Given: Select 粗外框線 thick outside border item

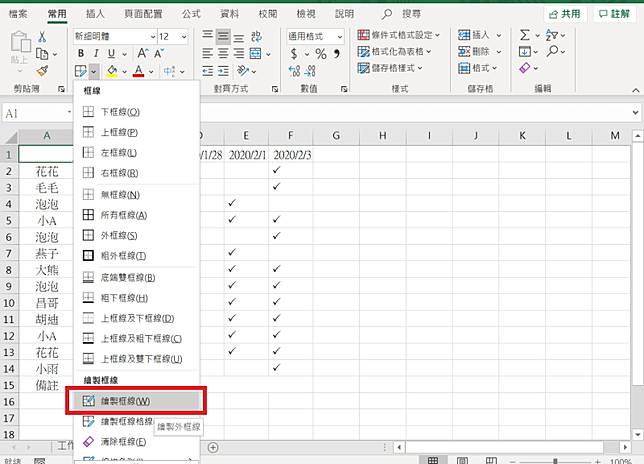Looking at the screenshot, I should (136, 256).
